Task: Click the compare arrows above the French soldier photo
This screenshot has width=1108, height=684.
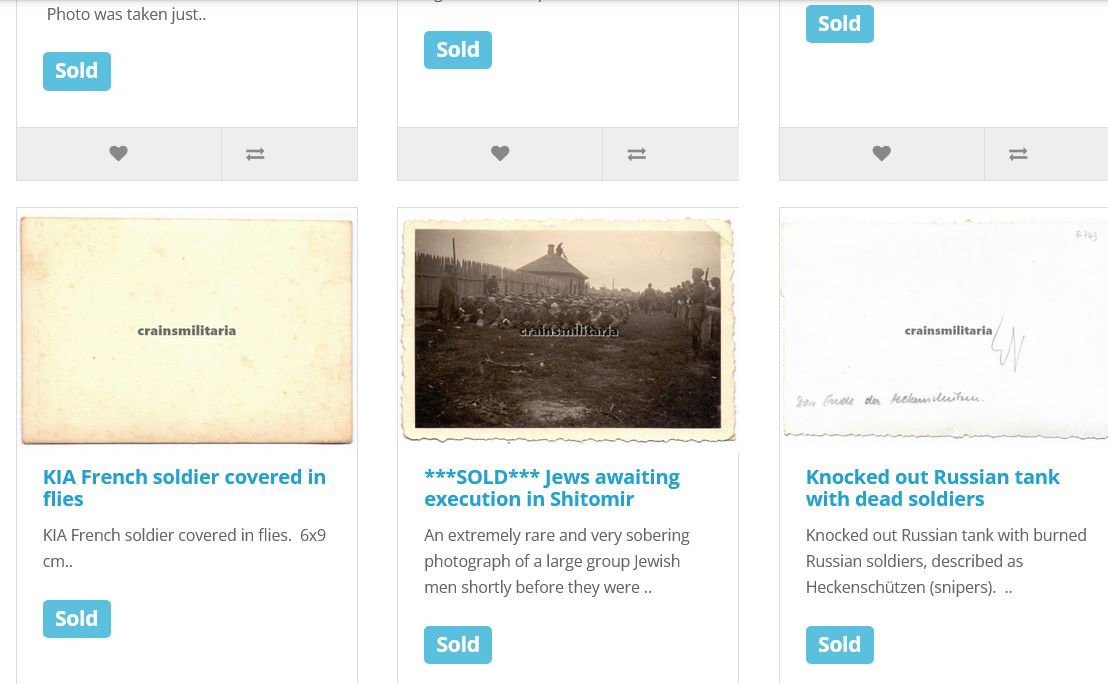Action: (x=255, y=154)
